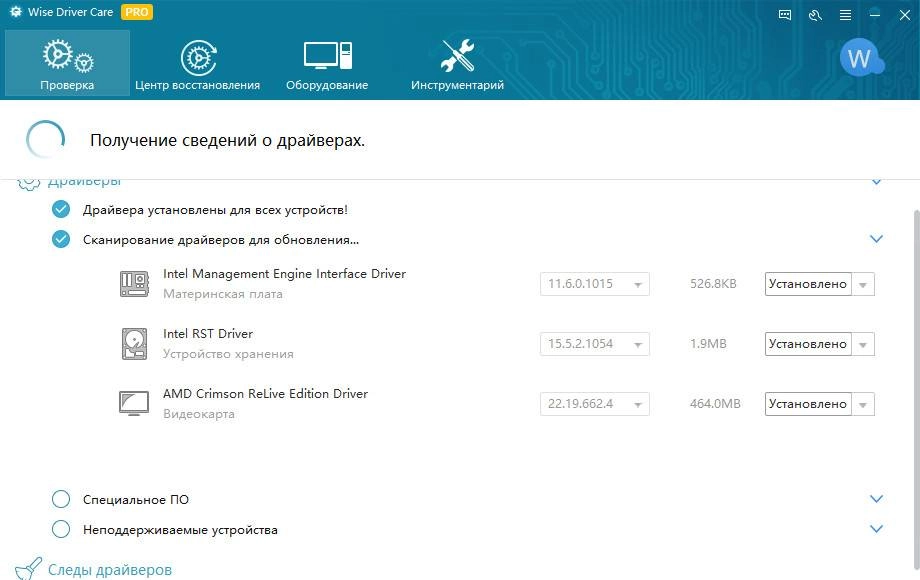The image size is (920, 580).
Task: Click the W user avatar icon
Action: (x=861, y=58)
